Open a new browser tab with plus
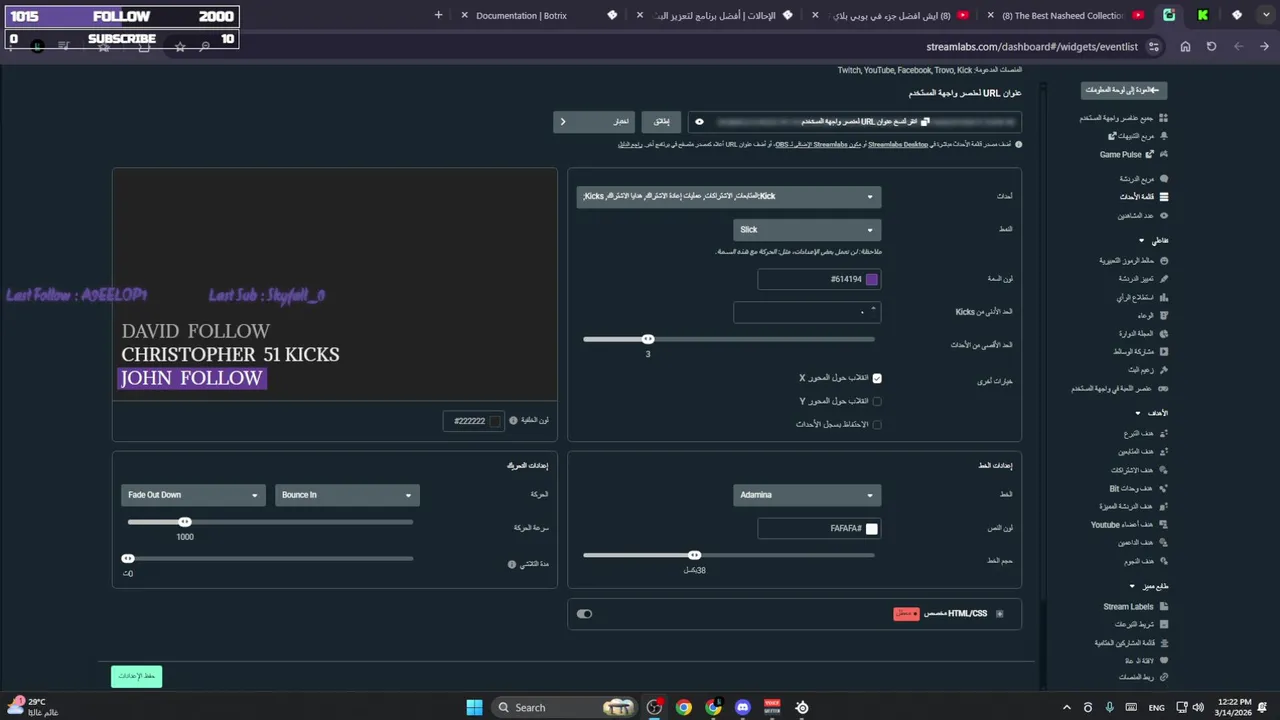The width and height of the screenshot is (1280, 720). point(438,15)
